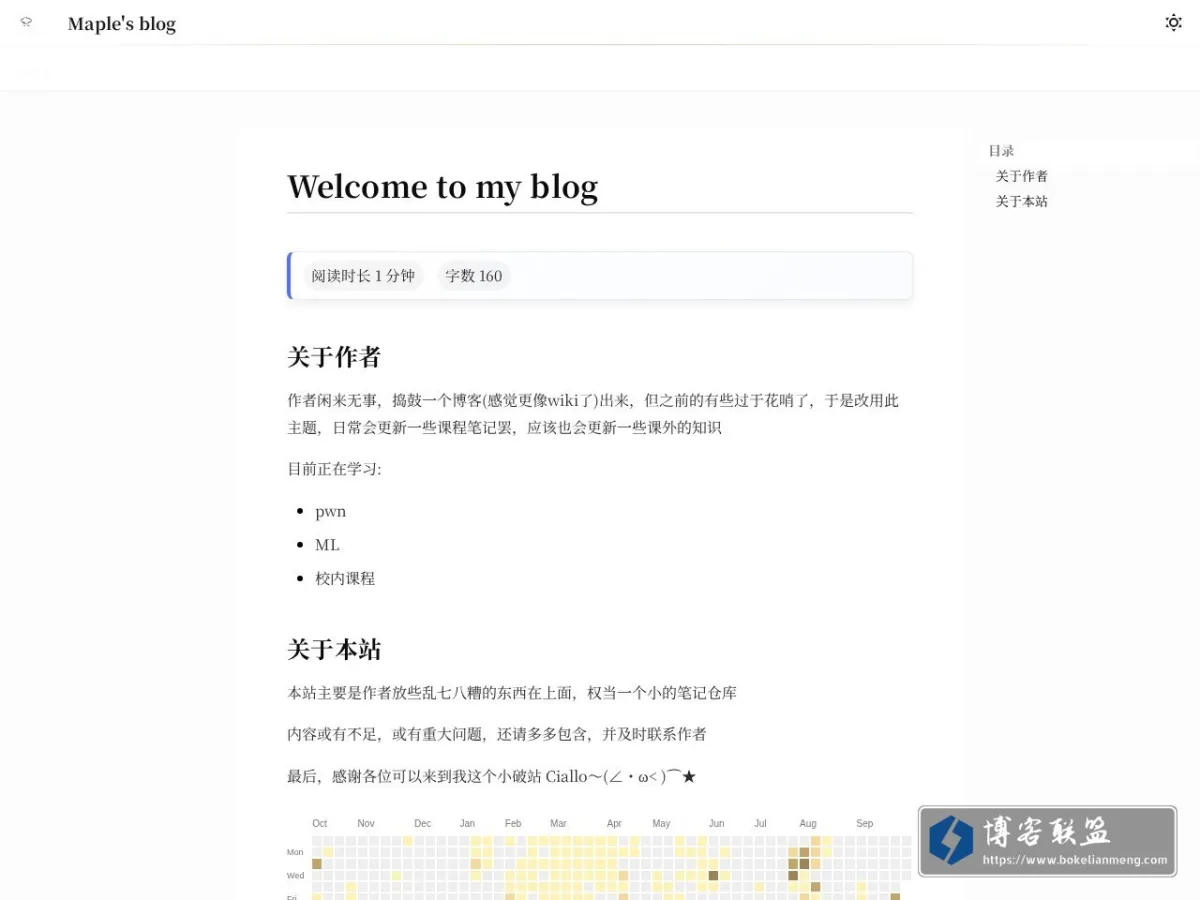Jump to 关于作者 in the table of contents
Screen dimensions: 1200x900
click(1021, 176)
